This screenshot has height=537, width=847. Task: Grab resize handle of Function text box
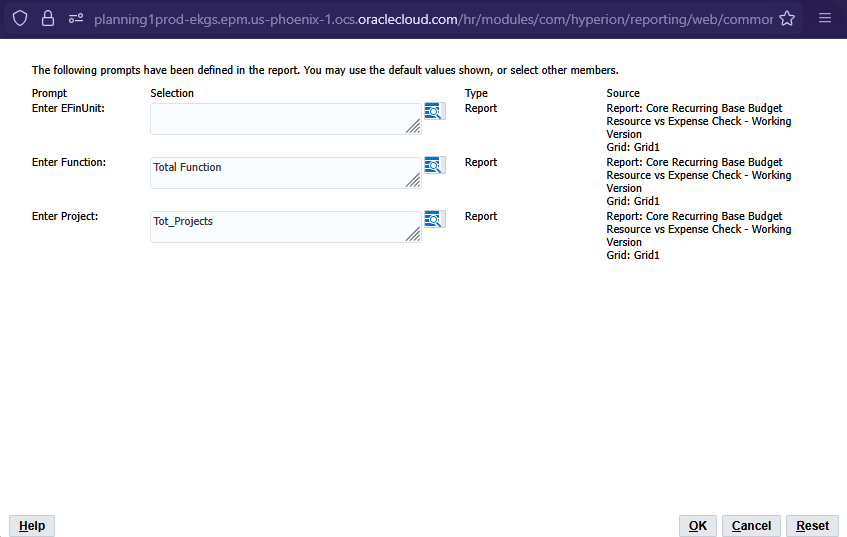[413, 180]
